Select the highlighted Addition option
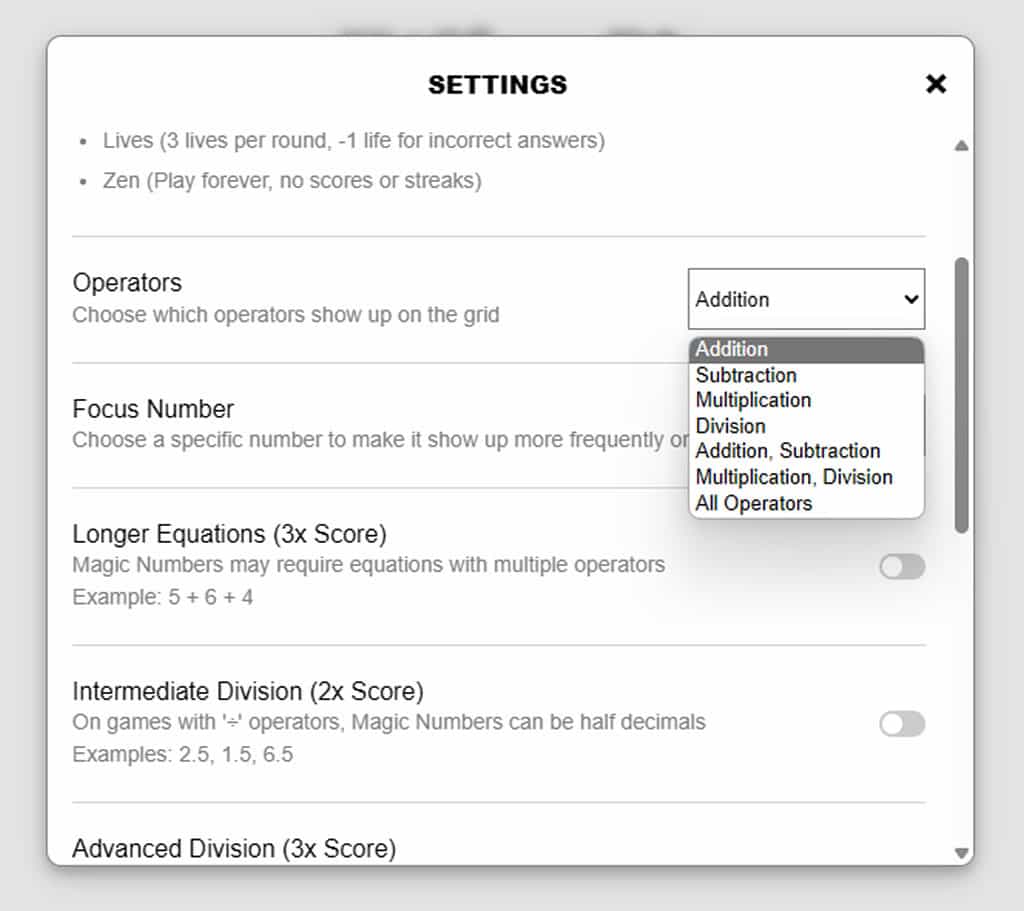 [806, 349]
